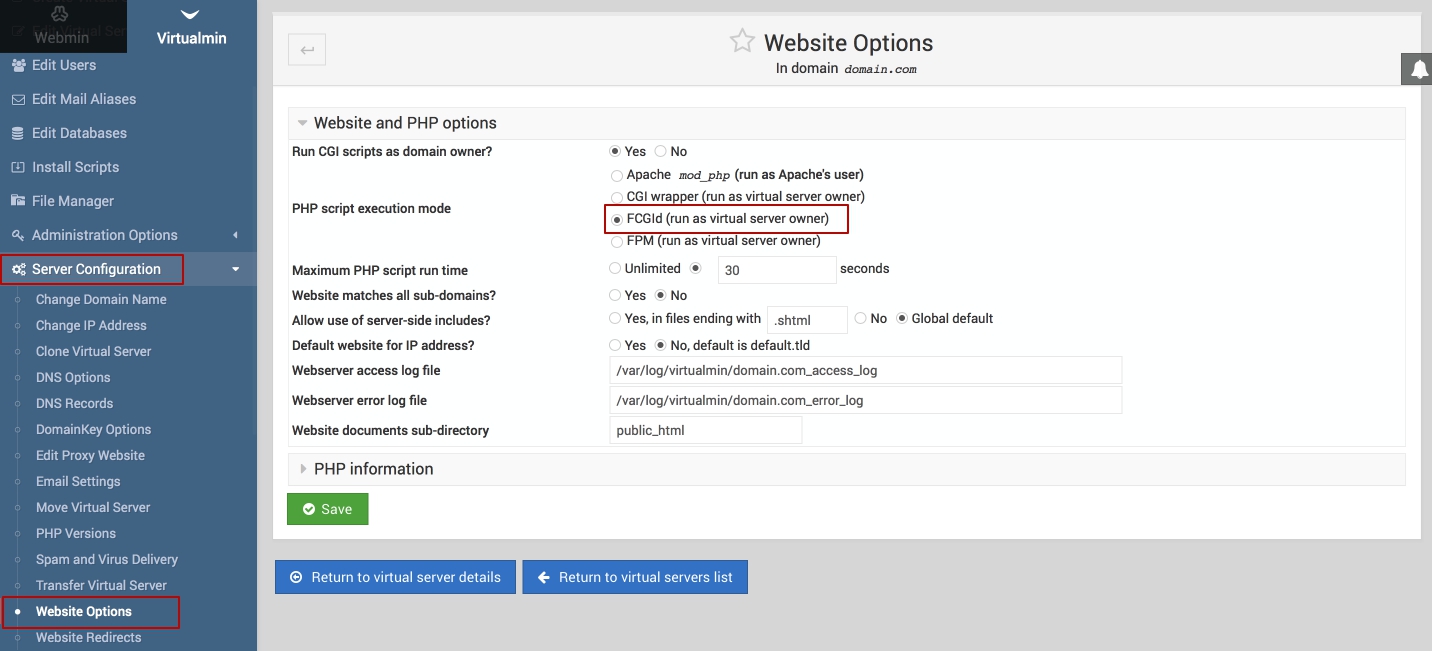1432x651 pixels.
Task: Click the green Save button
Action: (327, 509)
